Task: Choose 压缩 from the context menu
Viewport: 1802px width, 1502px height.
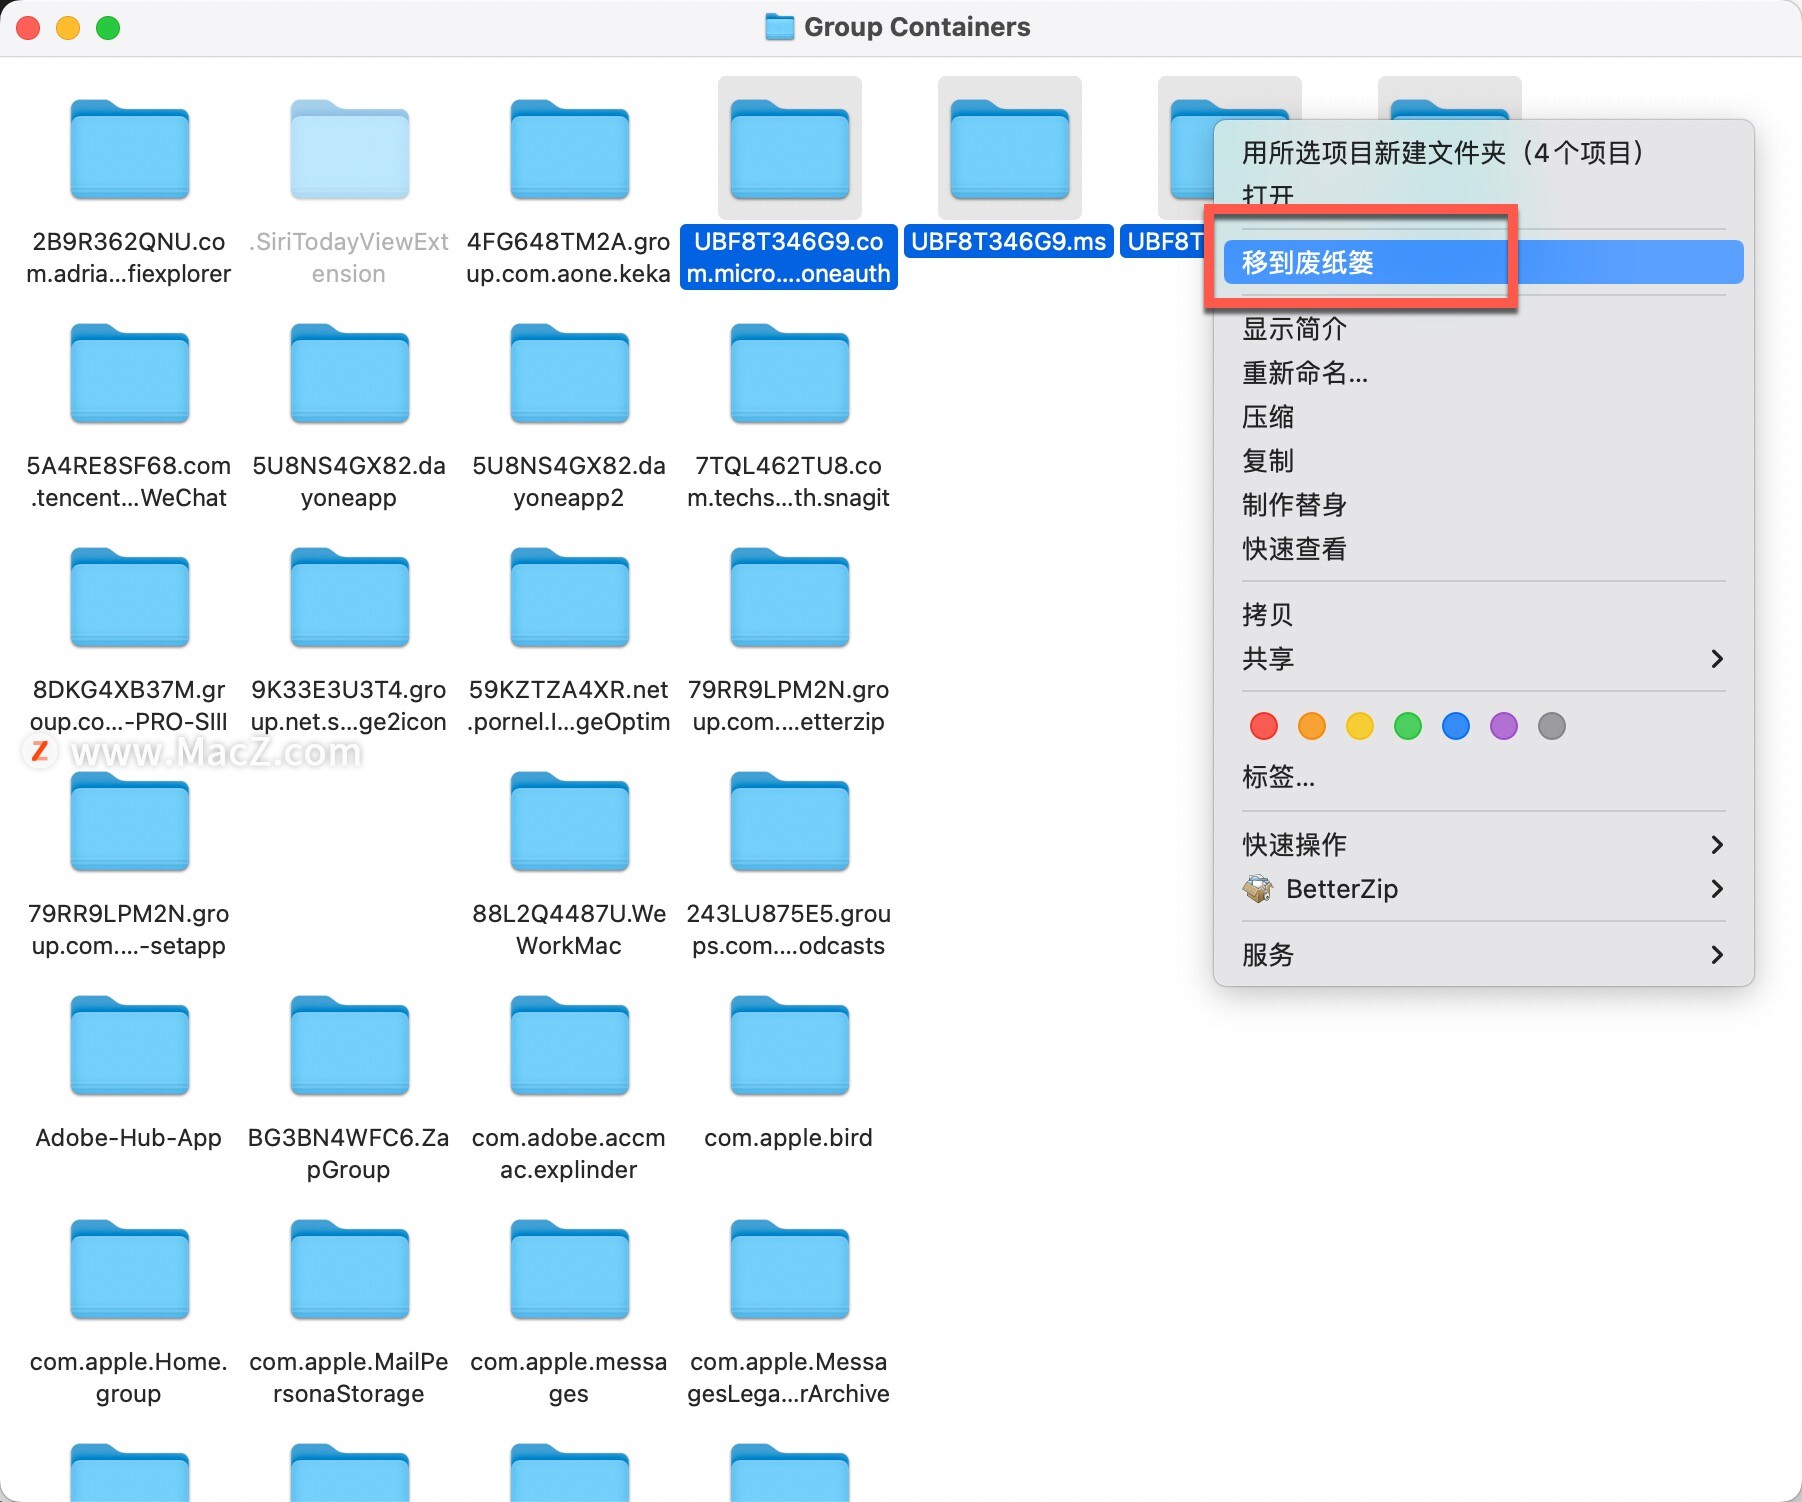Action: point(1484,416)
